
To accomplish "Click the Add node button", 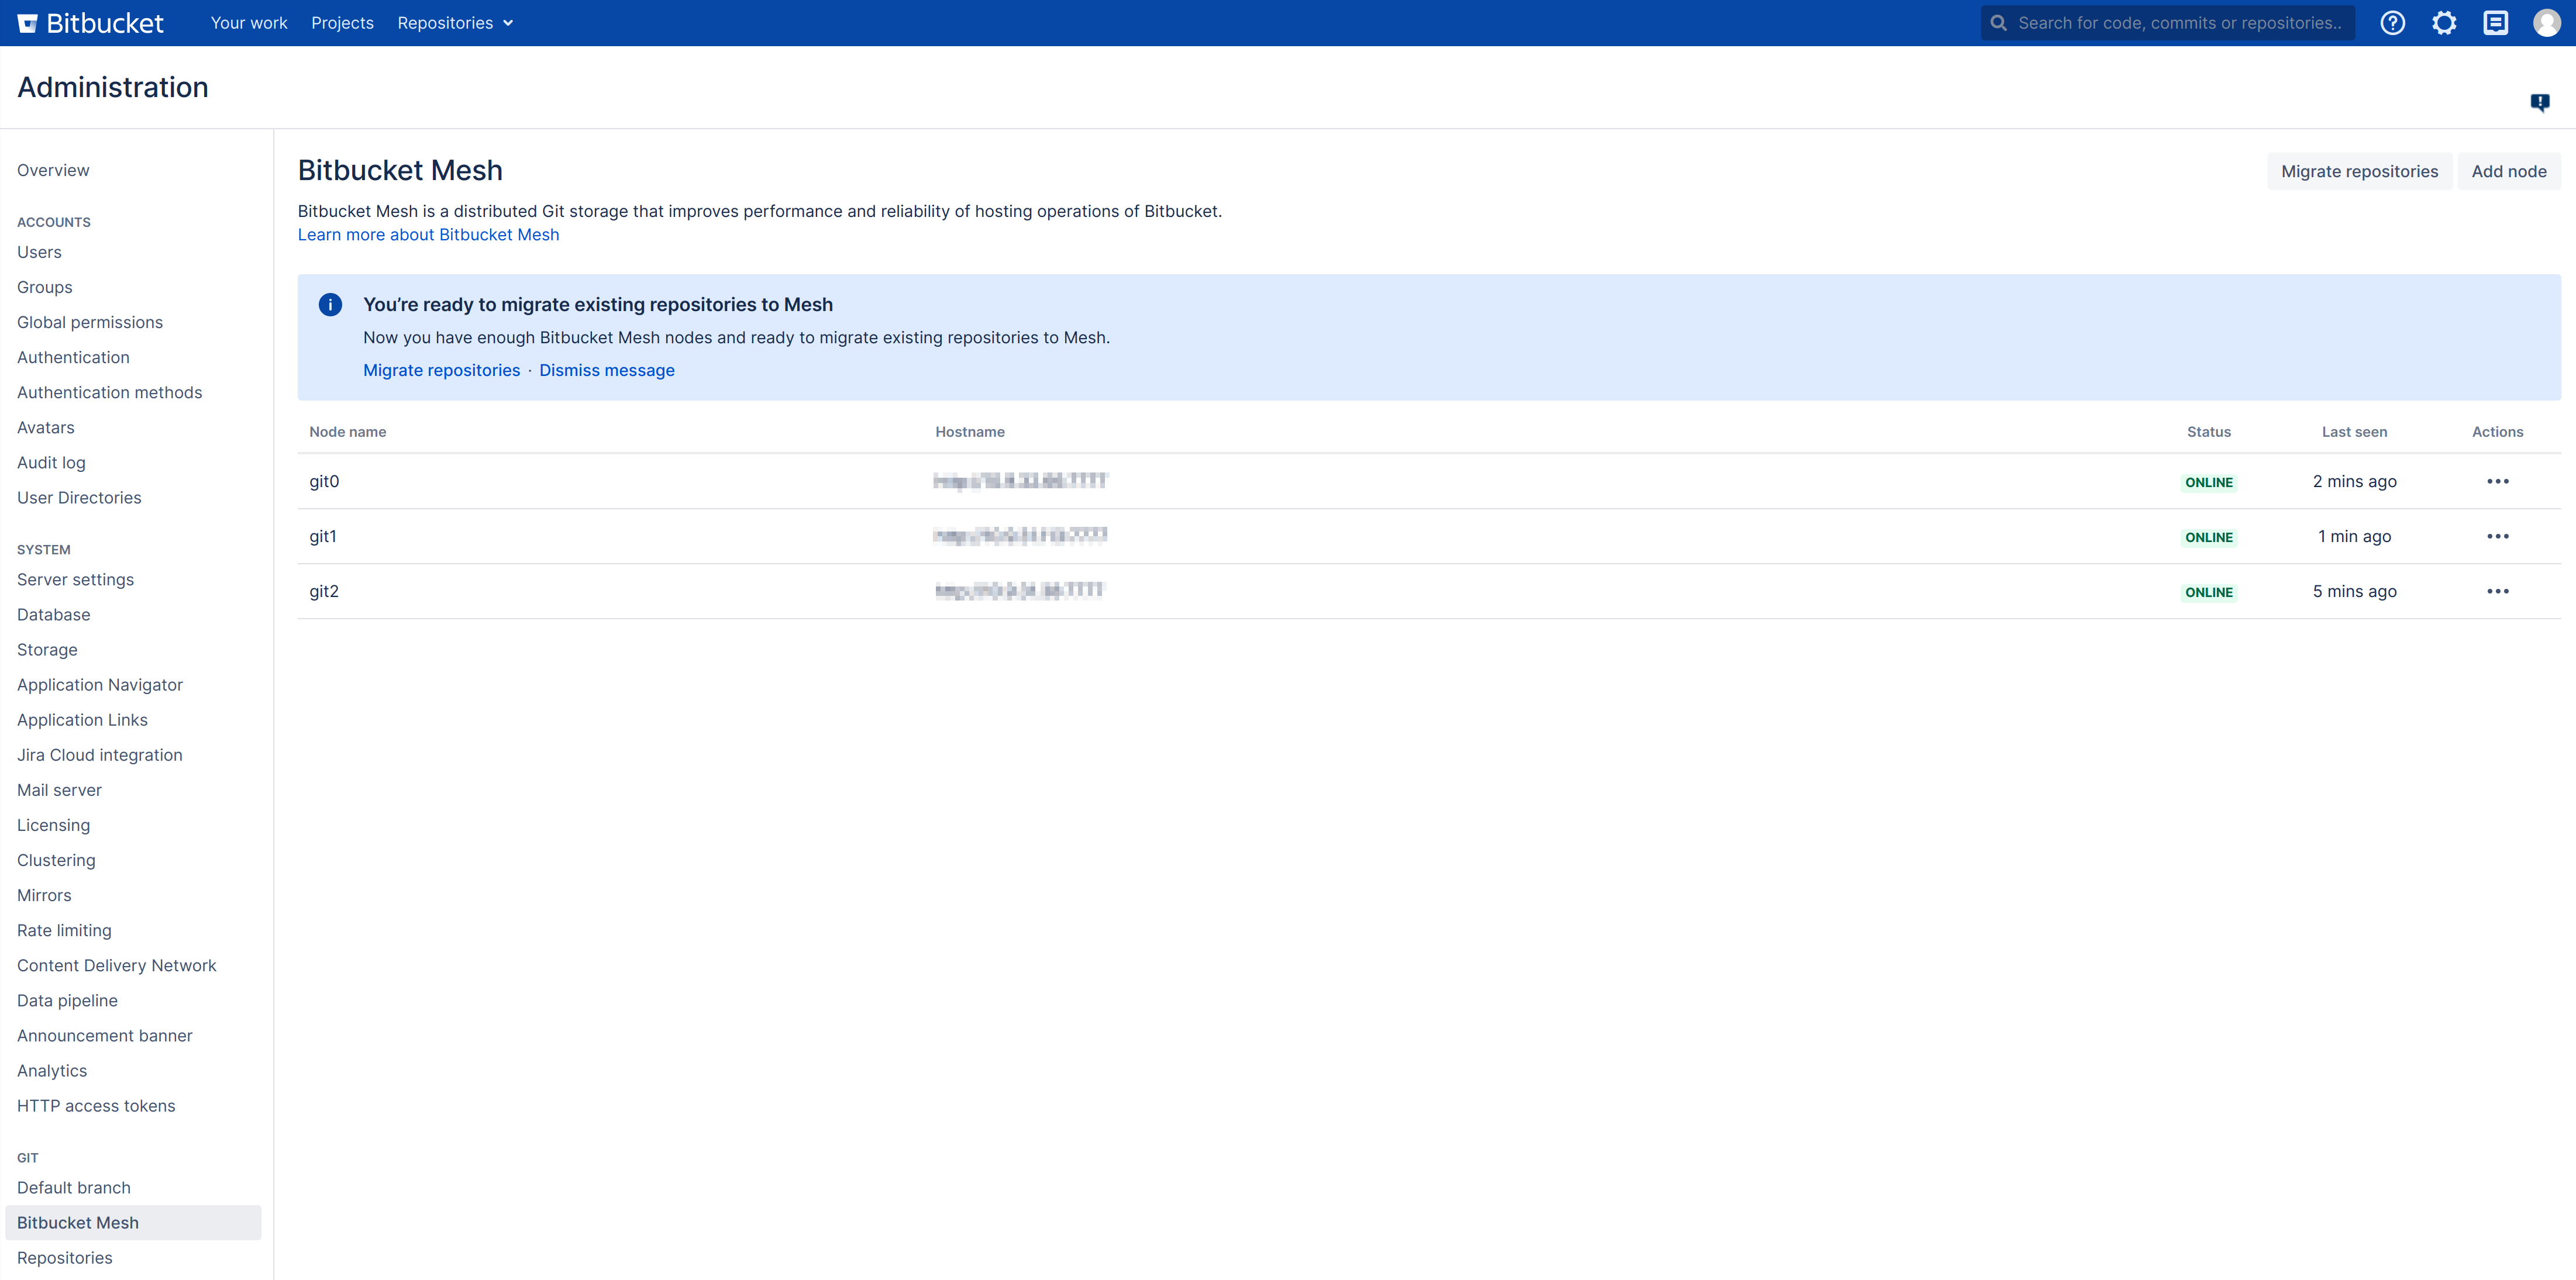I will 2508,171.
